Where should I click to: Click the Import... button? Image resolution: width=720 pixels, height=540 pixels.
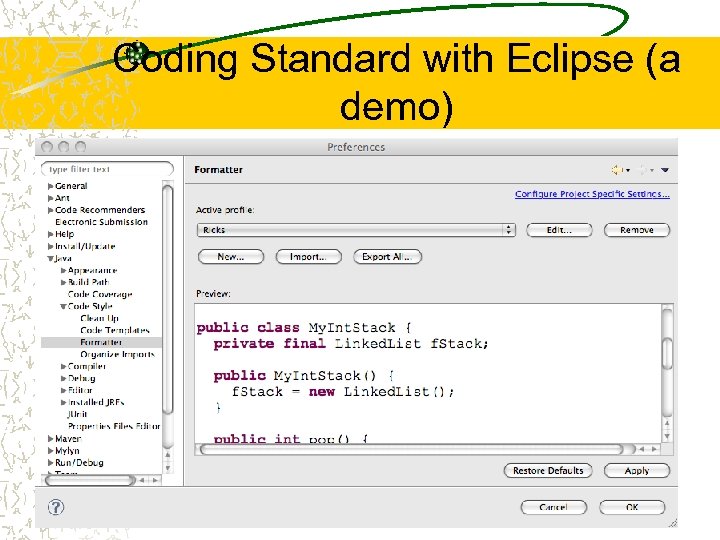coord(308,257)
